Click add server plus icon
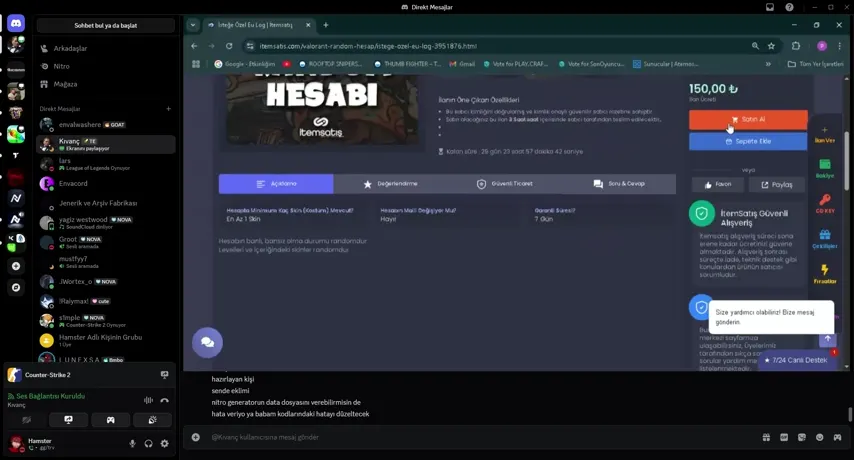Screen dimensions: 854x460 16,266
